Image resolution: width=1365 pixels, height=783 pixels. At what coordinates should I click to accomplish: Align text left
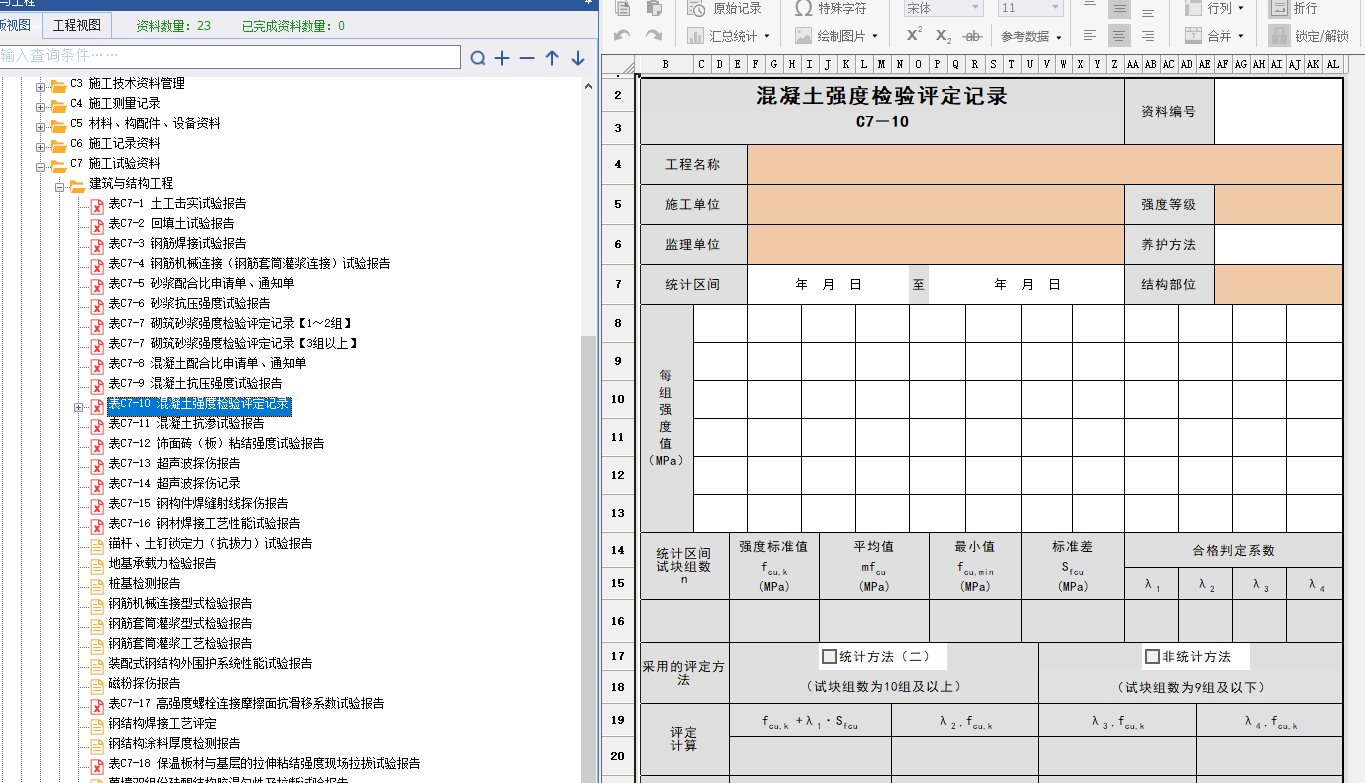tap(1090, 36)
